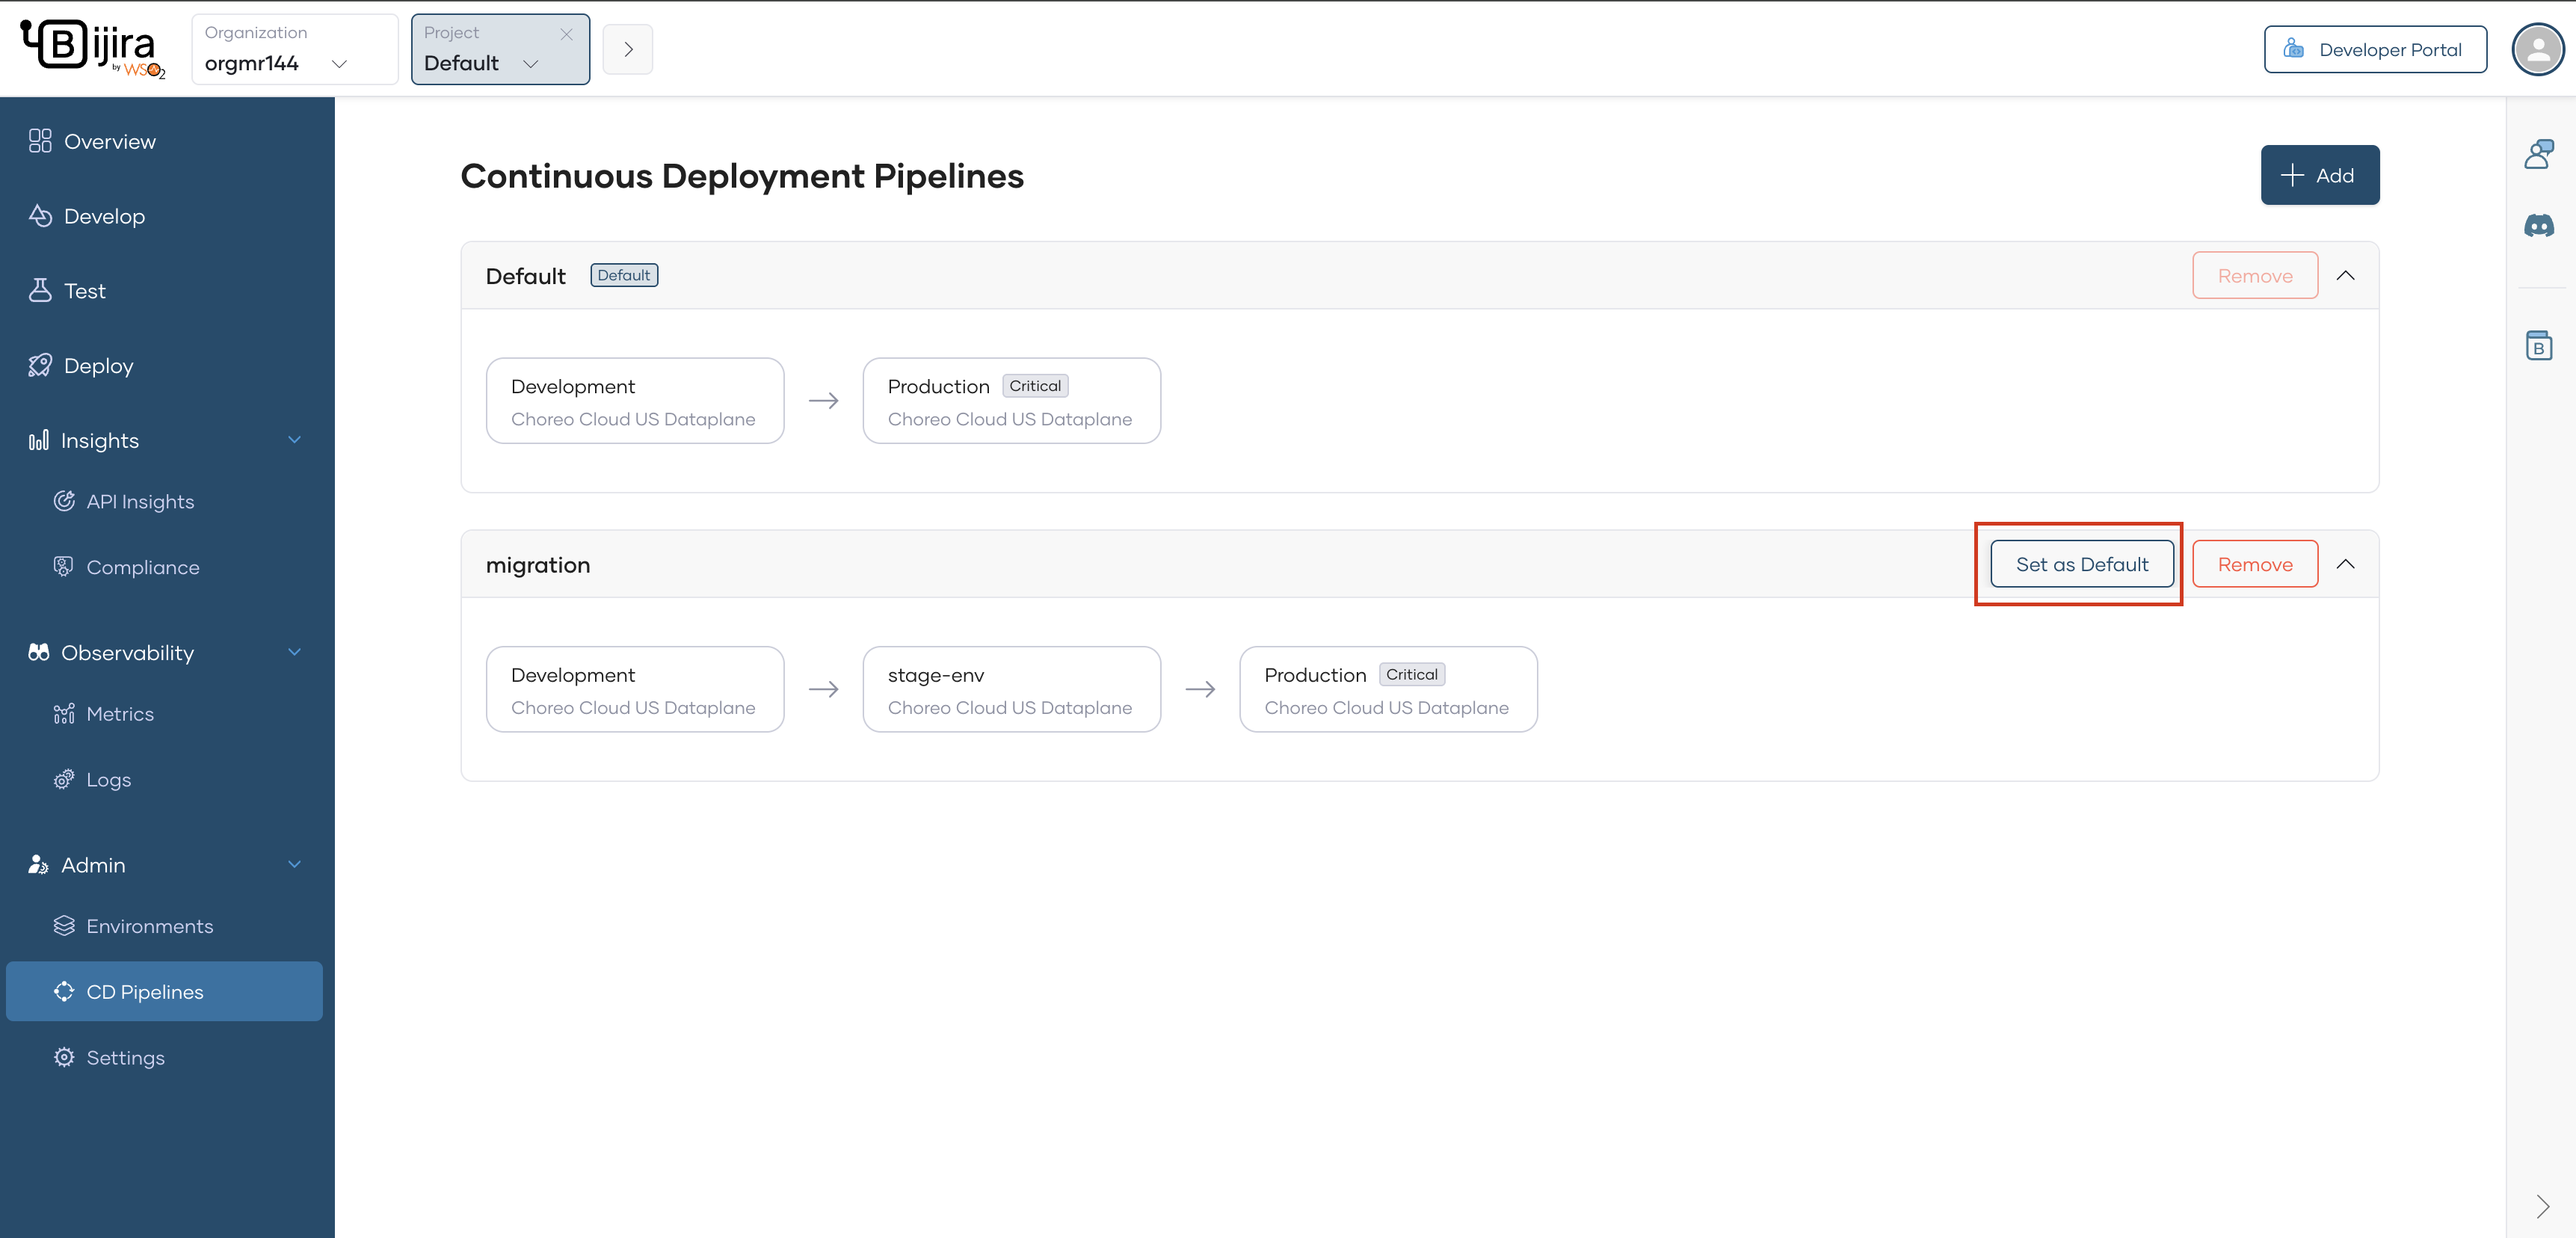Clear the Project filter chip
Viewport: 2576px width, 1238px height.
click(x=567, y=33)
